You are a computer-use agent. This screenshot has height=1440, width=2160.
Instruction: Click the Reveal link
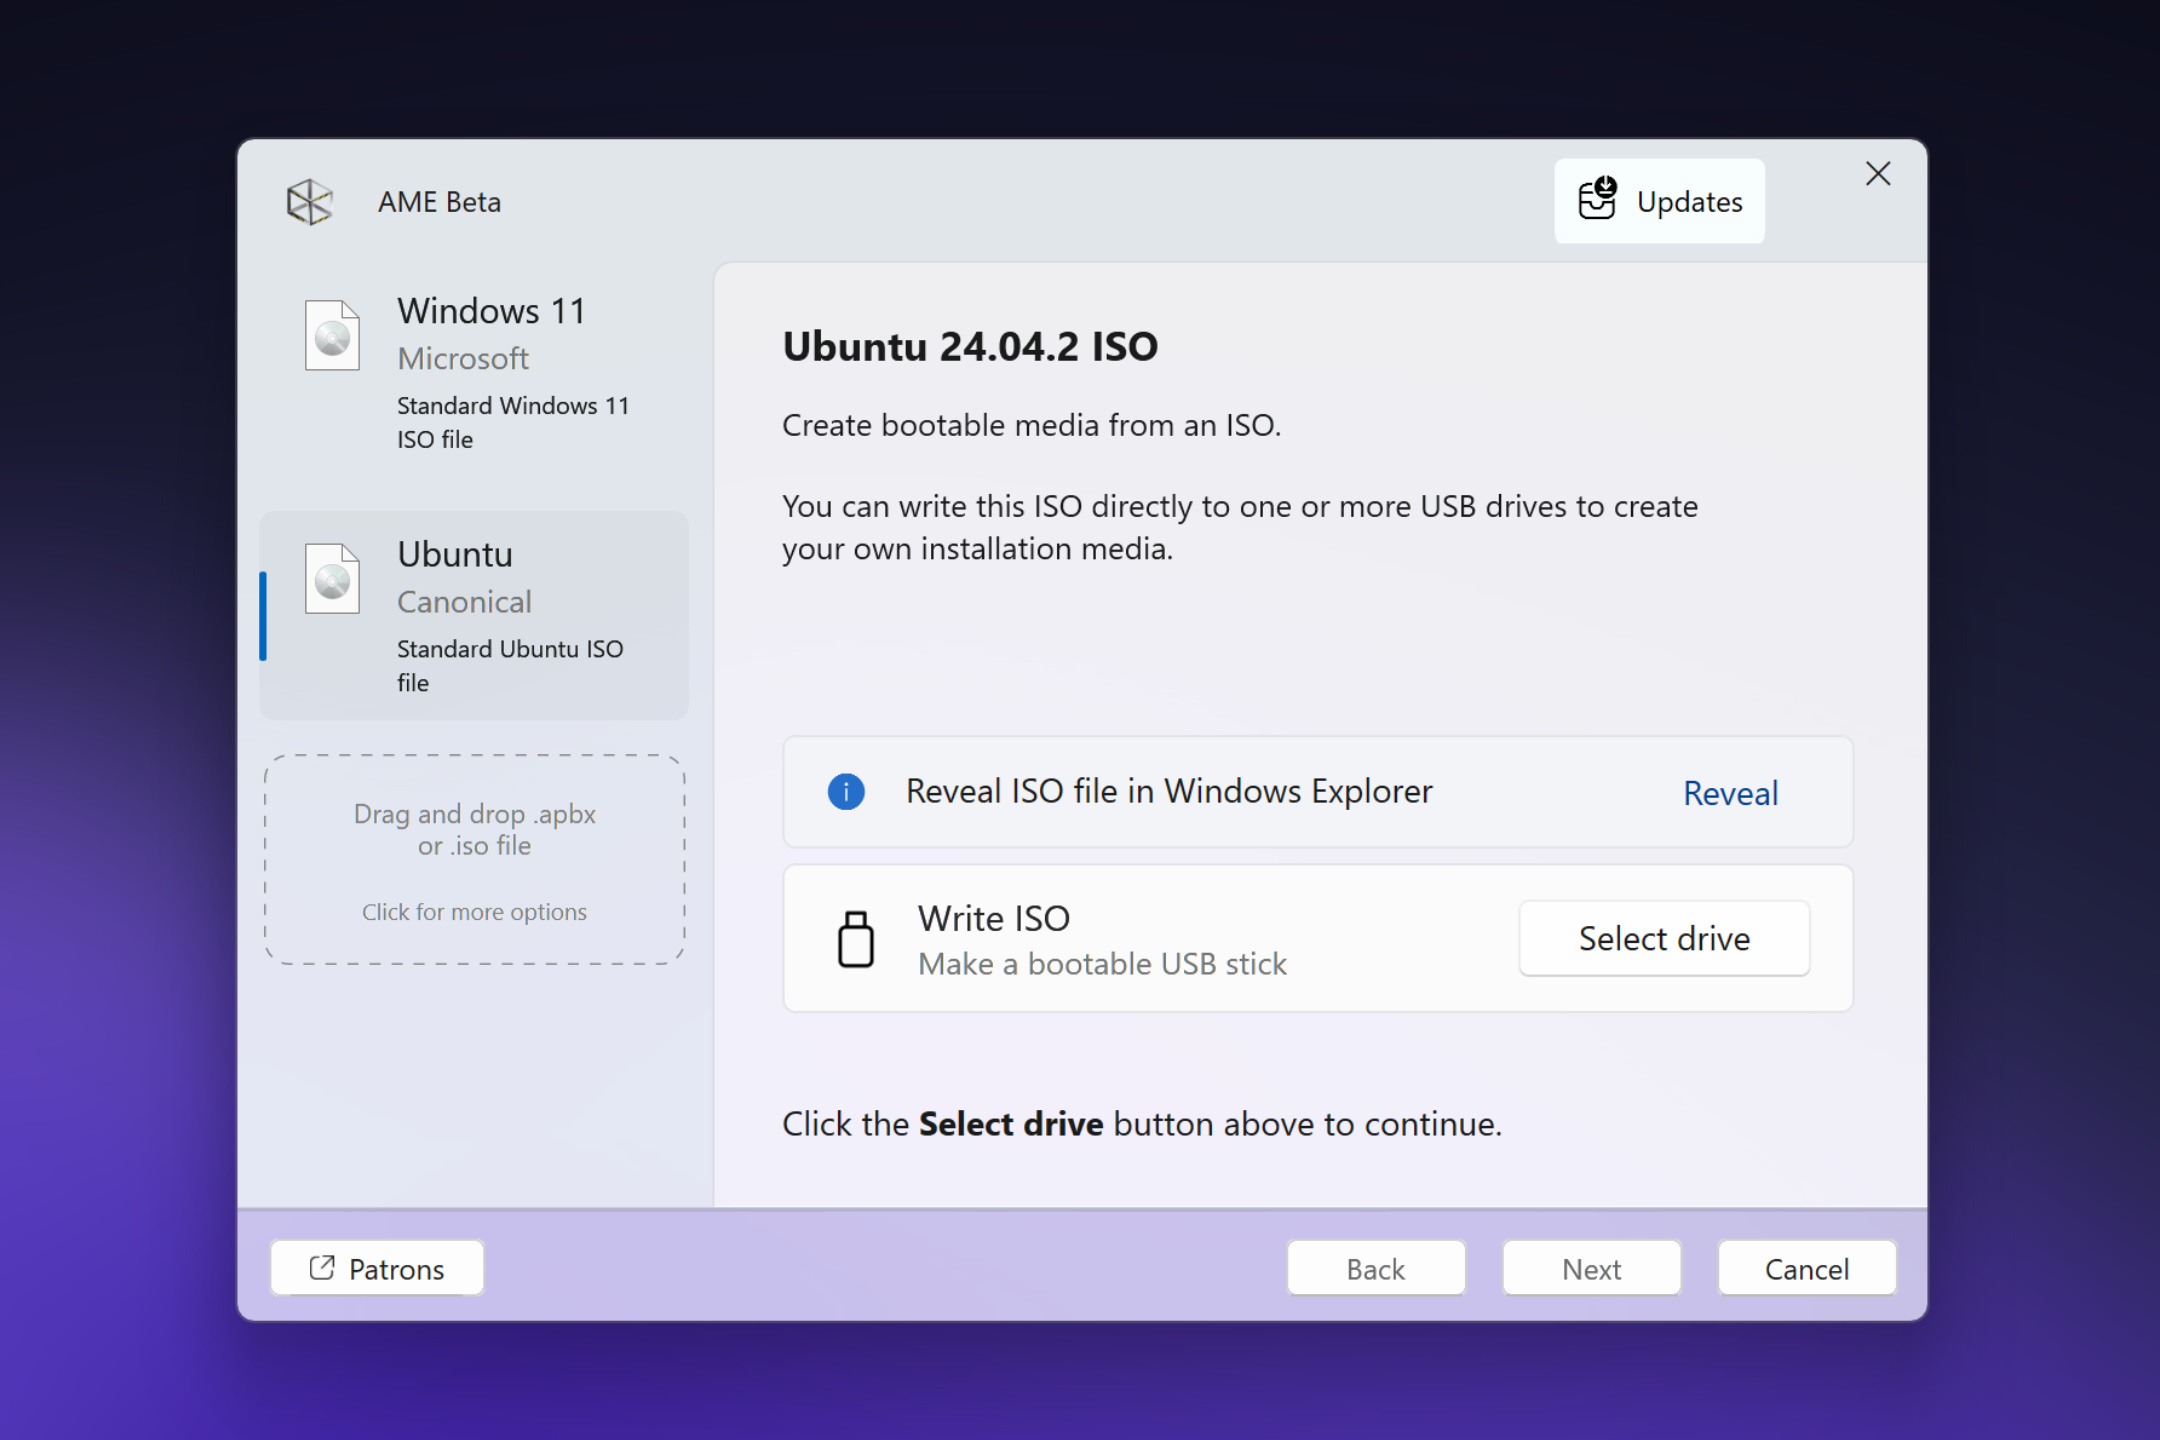[1731, 793]
